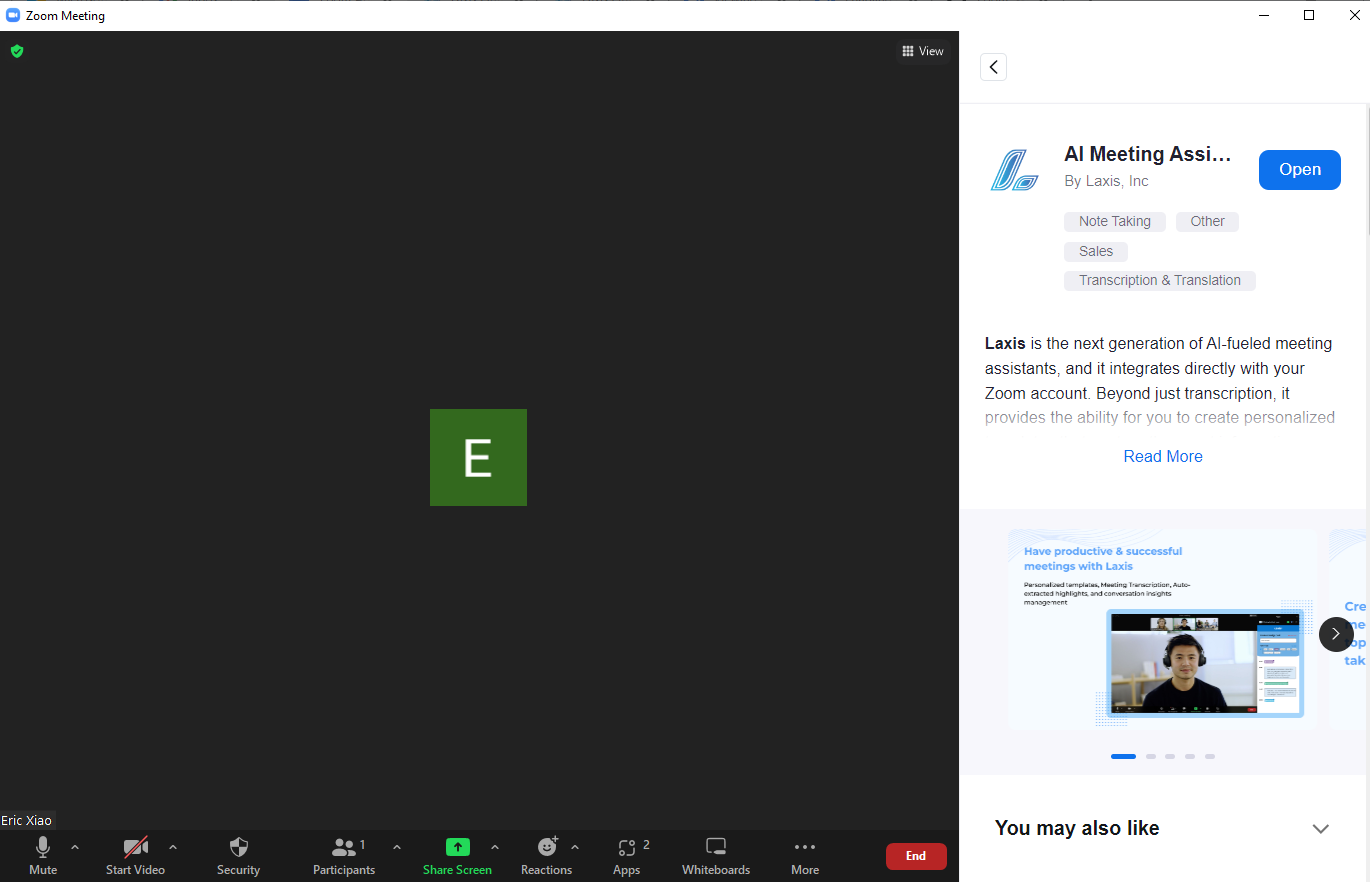Open Reactions smiley menu
This screenshot has height=882, width=1370.
[x=546, y=856]
